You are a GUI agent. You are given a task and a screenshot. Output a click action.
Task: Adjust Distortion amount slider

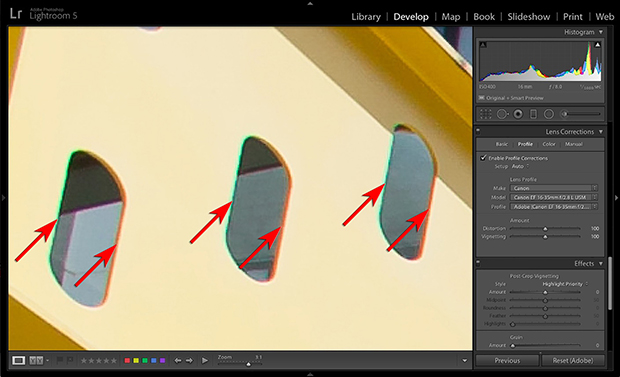[545, 229]
